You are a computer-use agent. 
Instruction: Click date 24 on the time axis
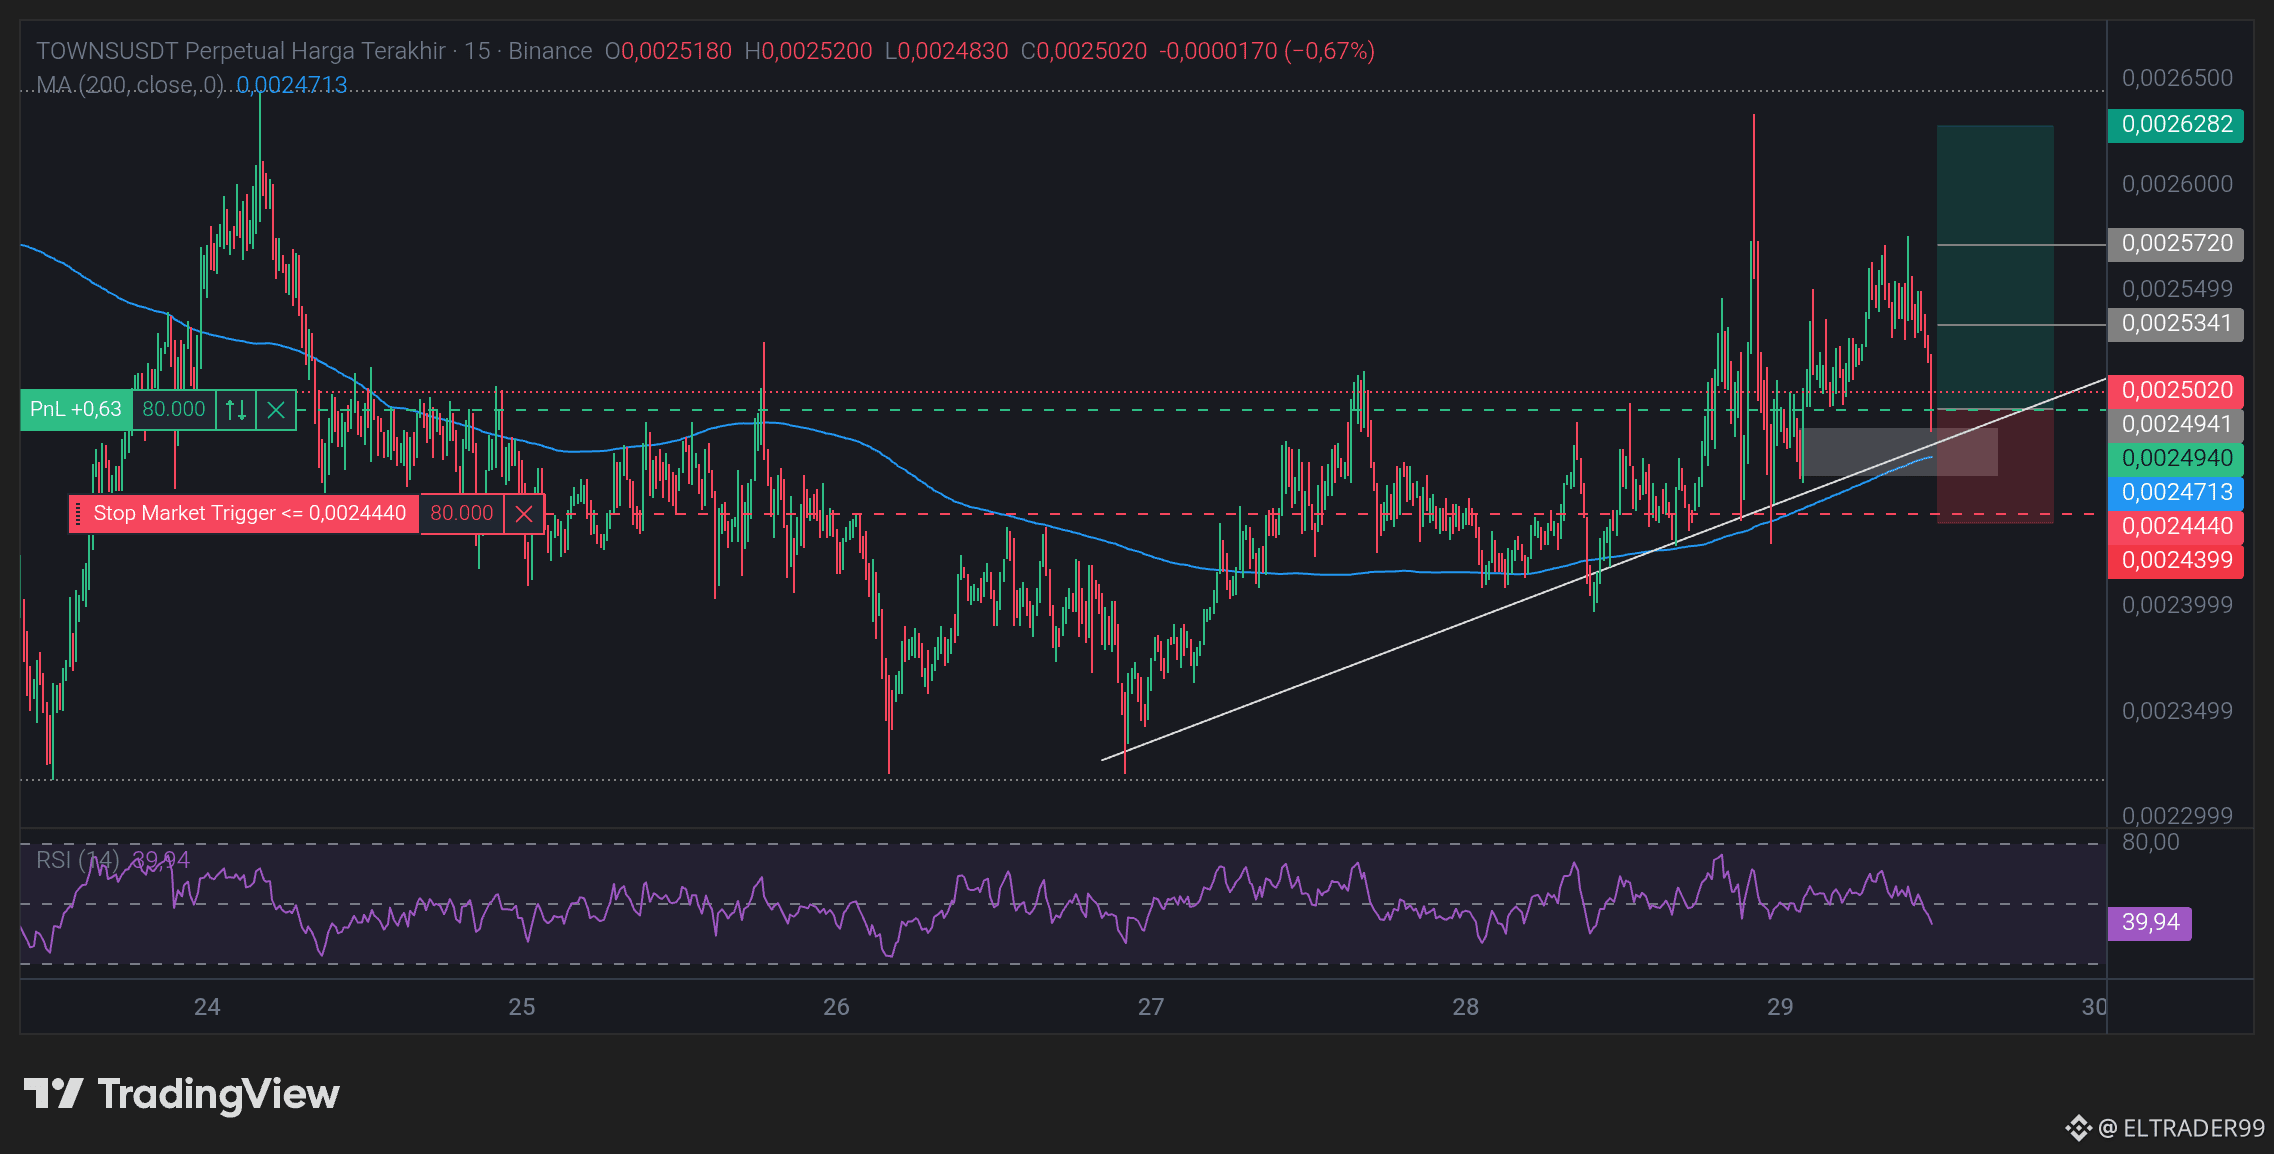tap(207, 1007)
